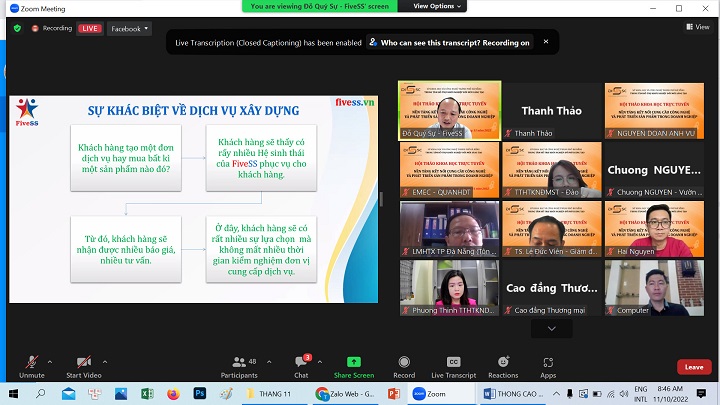Show more participants with down chevron
Screen dimensions: 720x405
coord(551,328)
